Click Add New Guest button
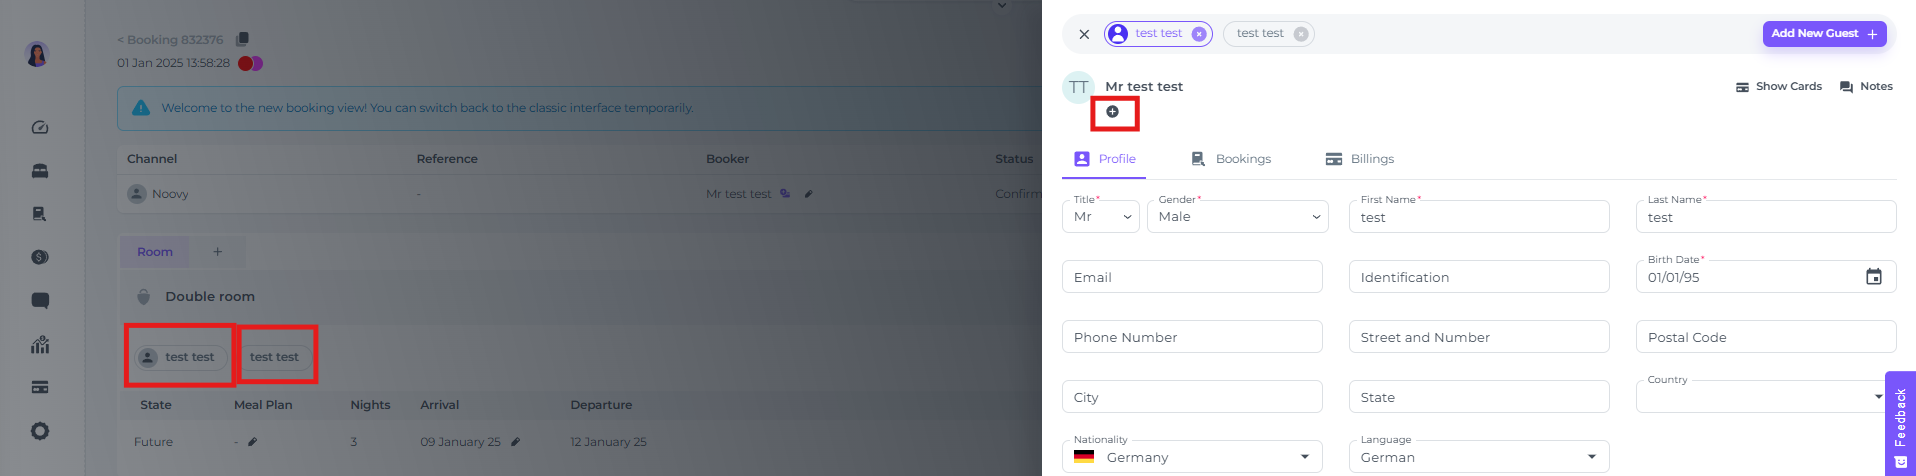 click(x=1824, y=34)
